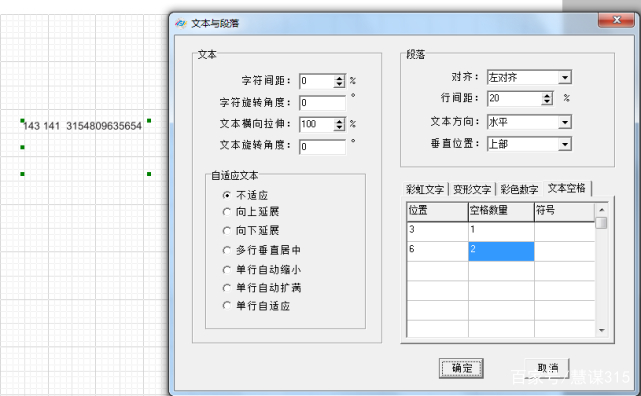This screenshot has width=641, height=396.
Task: Increase 文本横向拉伸 with the up arrow
Action: [339, 121]
